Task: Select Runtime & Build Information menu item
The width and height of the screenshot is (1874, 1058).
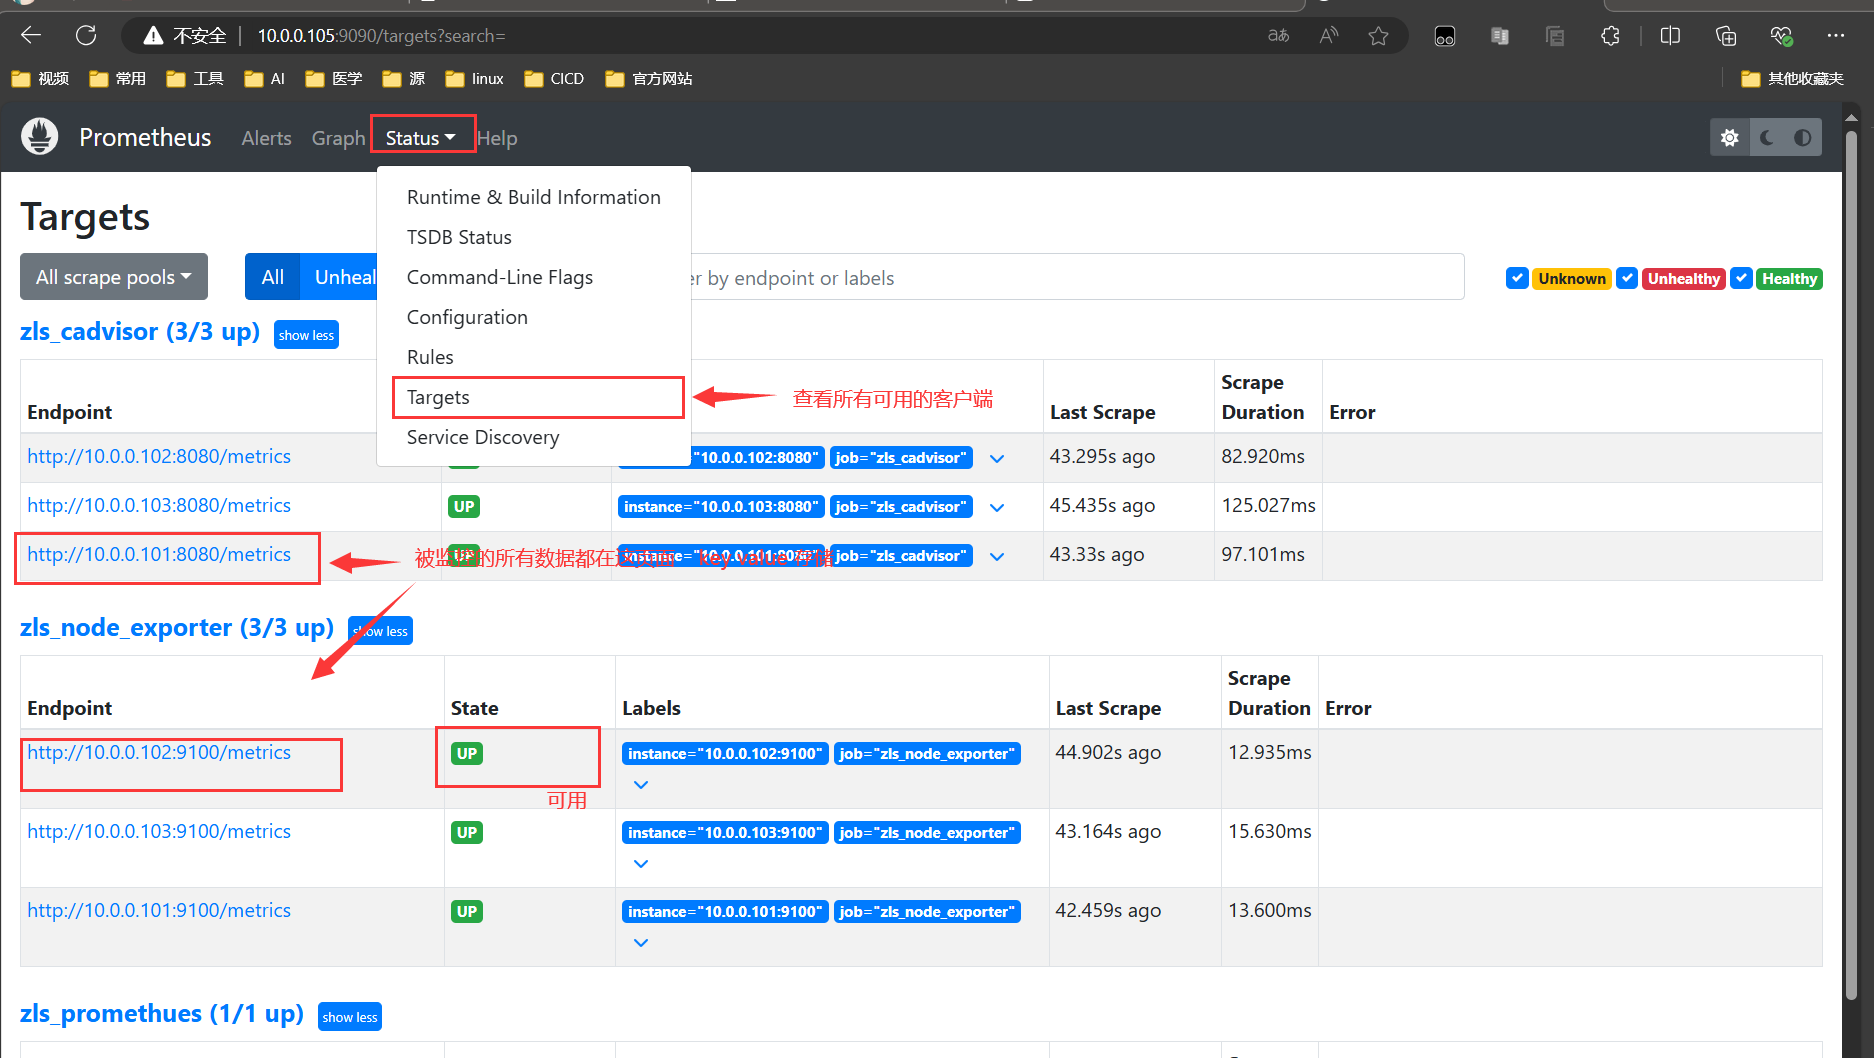Action: (x=534, y=197)
